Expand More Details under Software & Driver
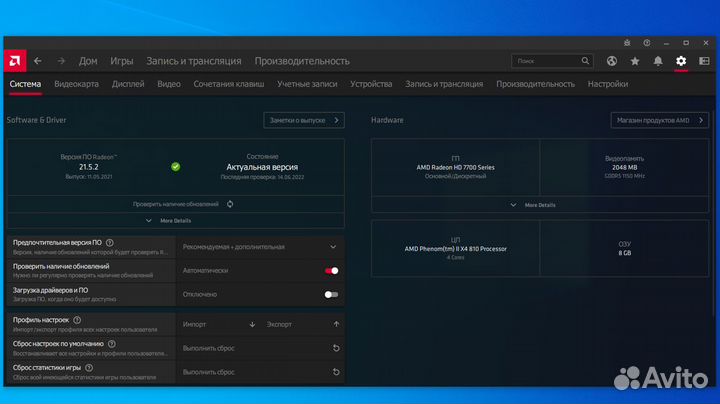 point(175,220)
